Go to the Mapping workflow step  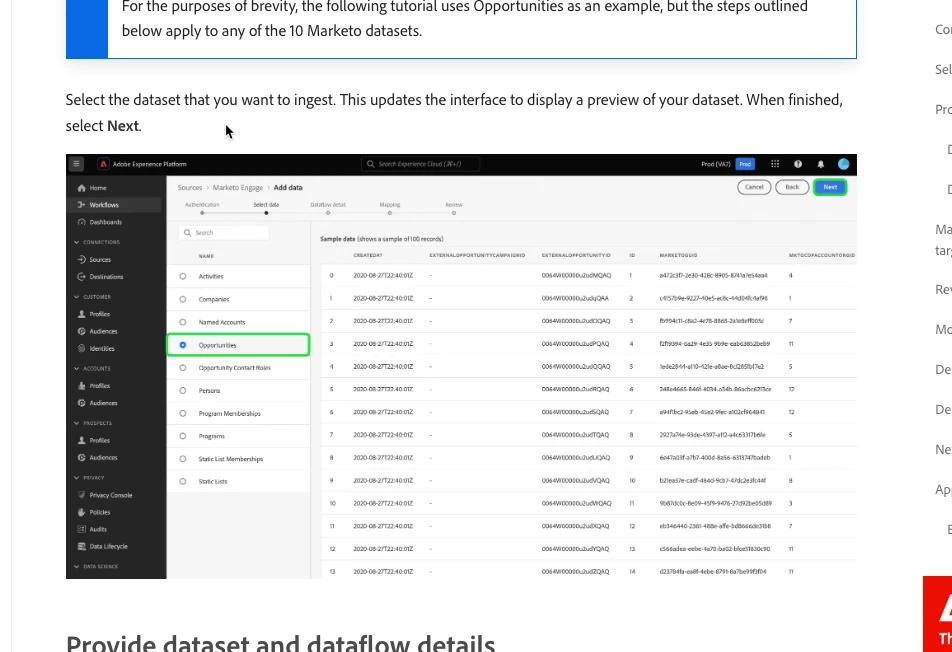pyautogui.click(x=390, y=208)
